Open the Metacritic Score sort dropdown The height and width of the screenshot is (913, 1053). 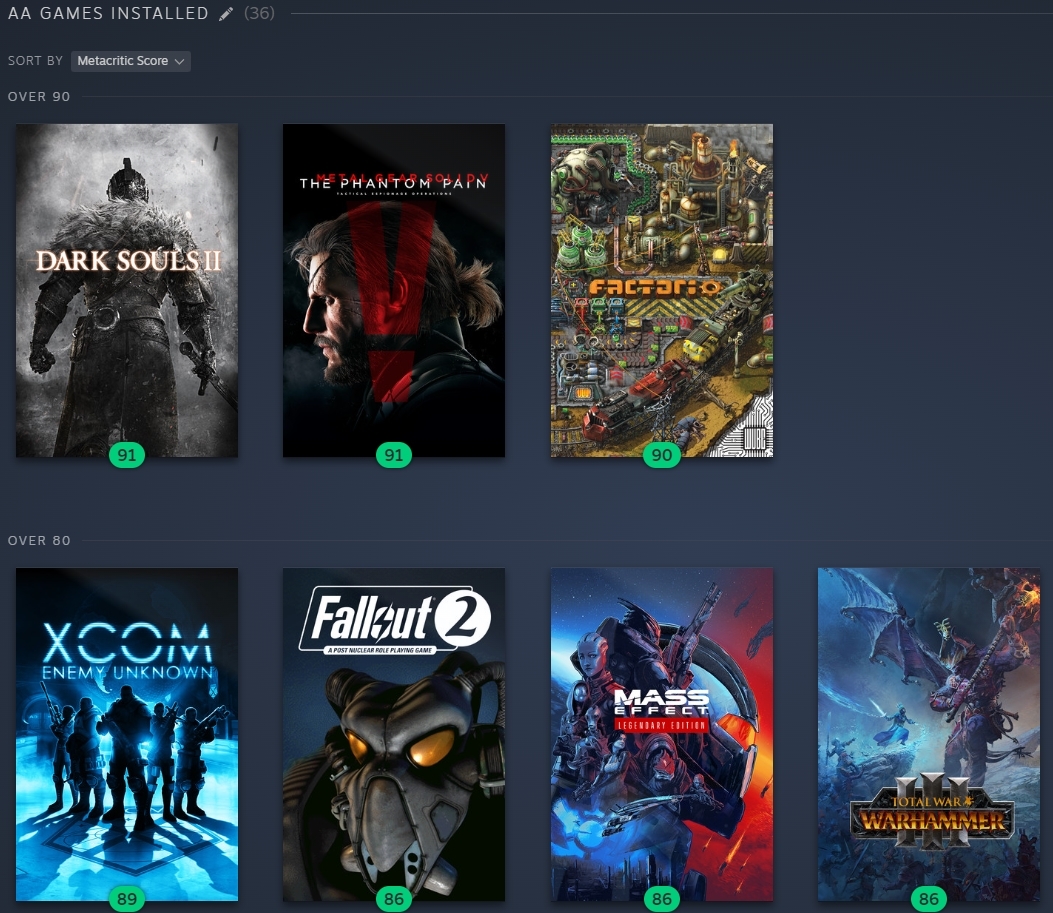[x=131, y=61]
